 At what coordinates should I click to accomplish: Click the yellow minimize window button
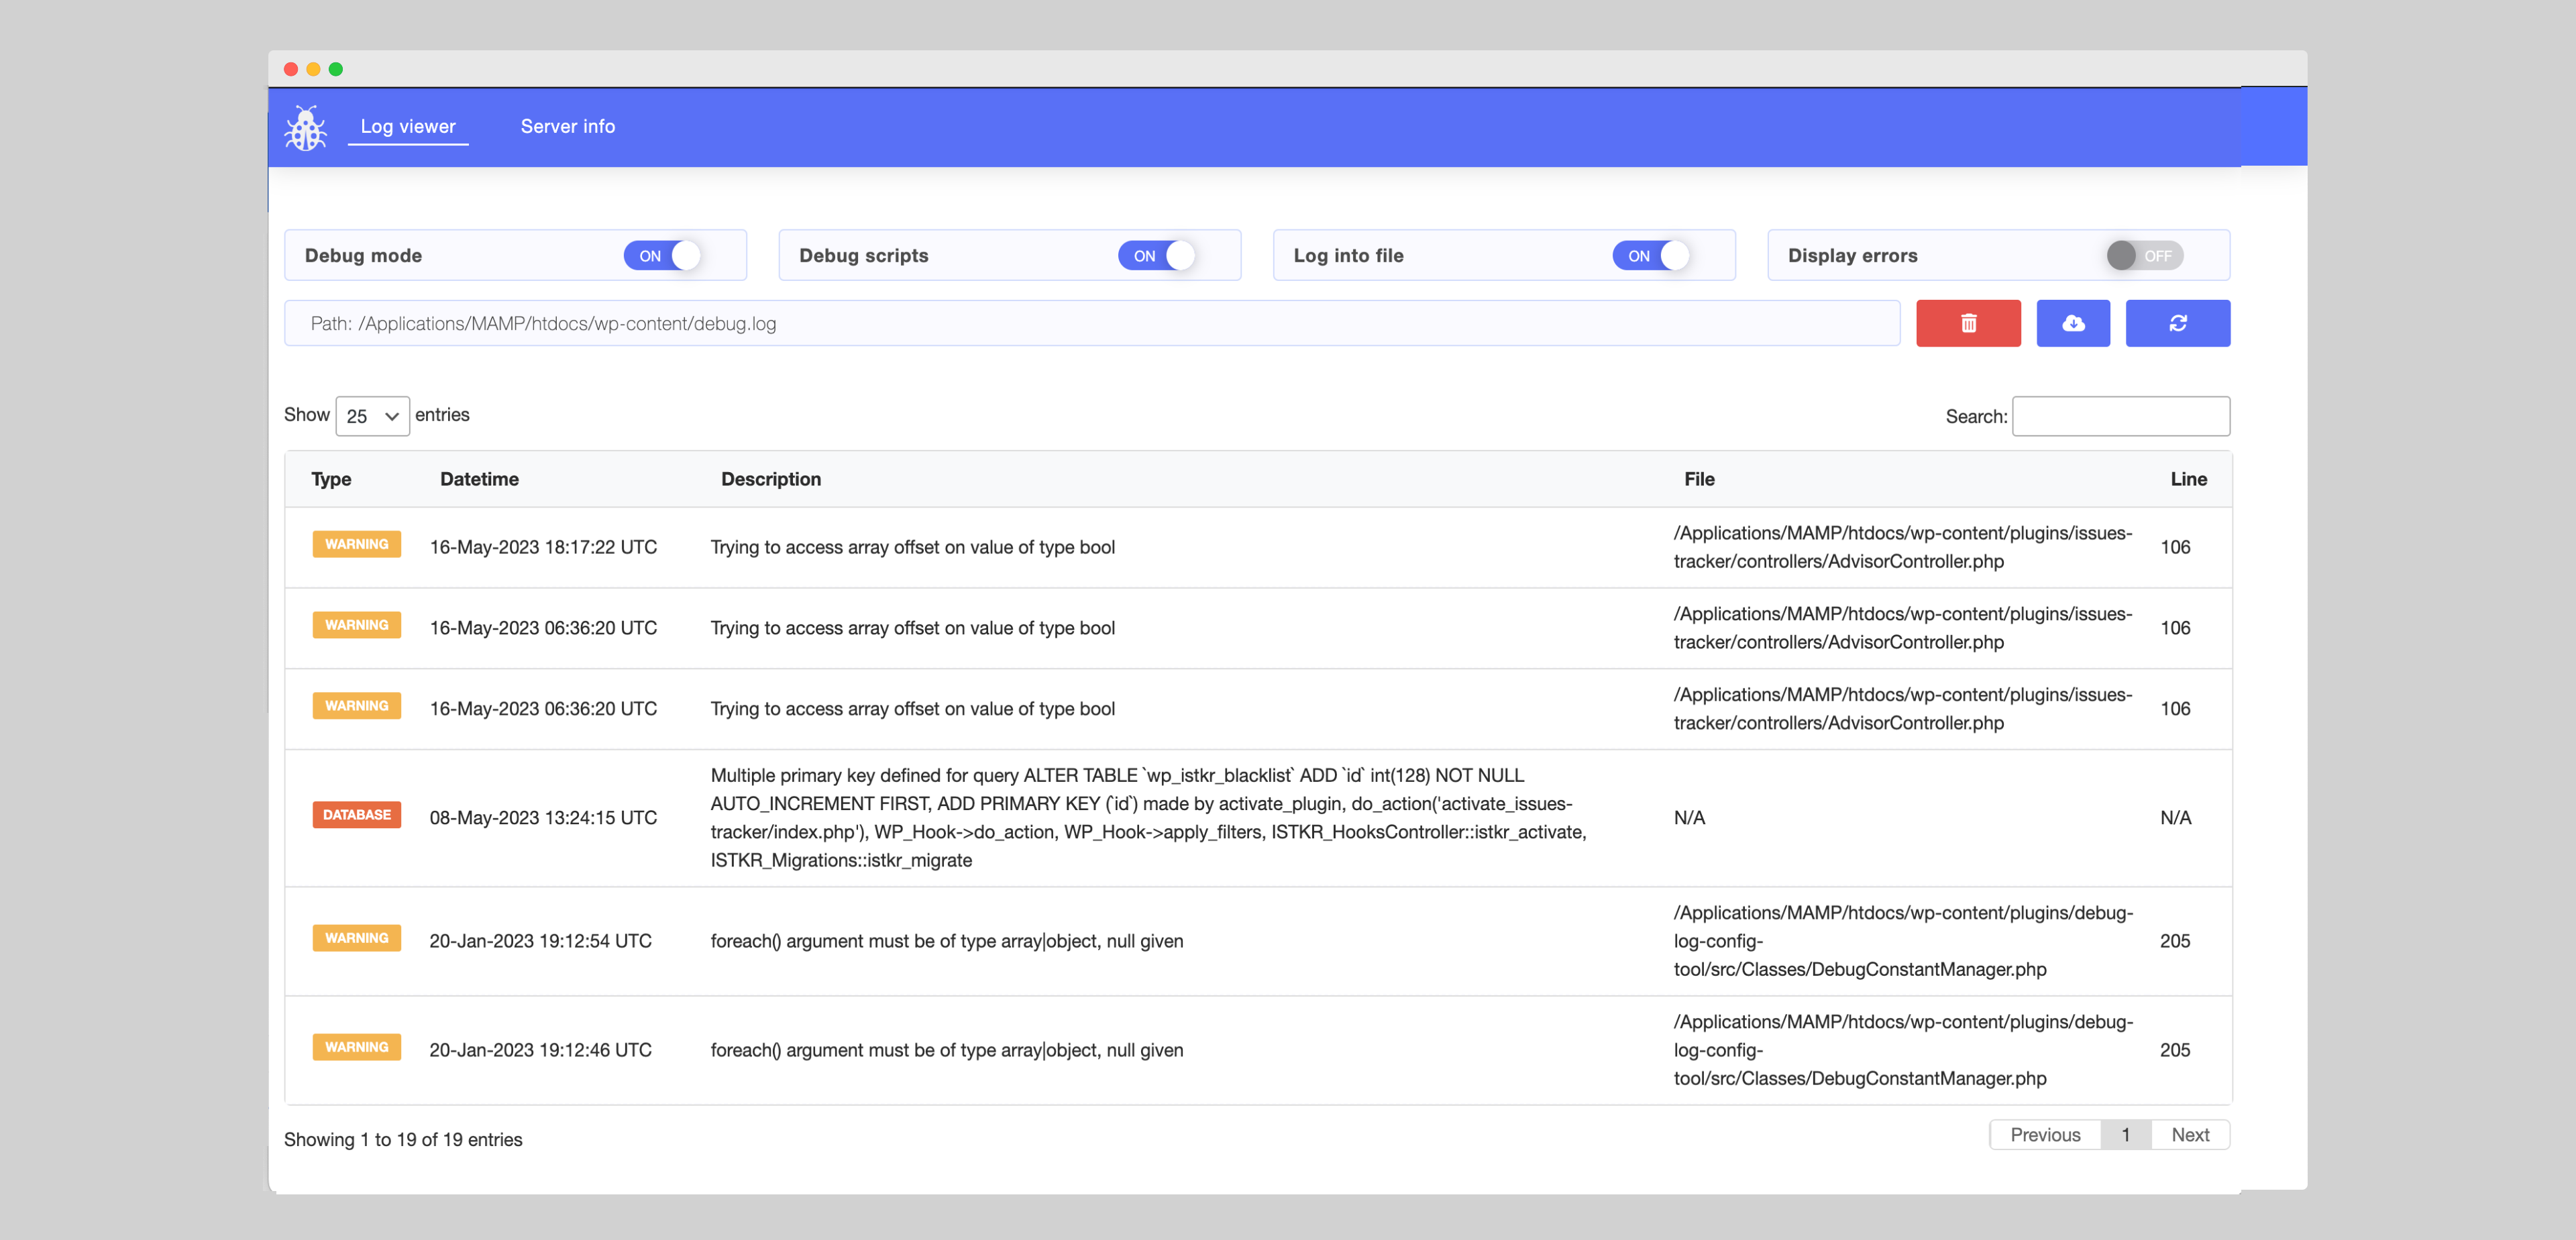pyautogui.click(x=313, y=69)
